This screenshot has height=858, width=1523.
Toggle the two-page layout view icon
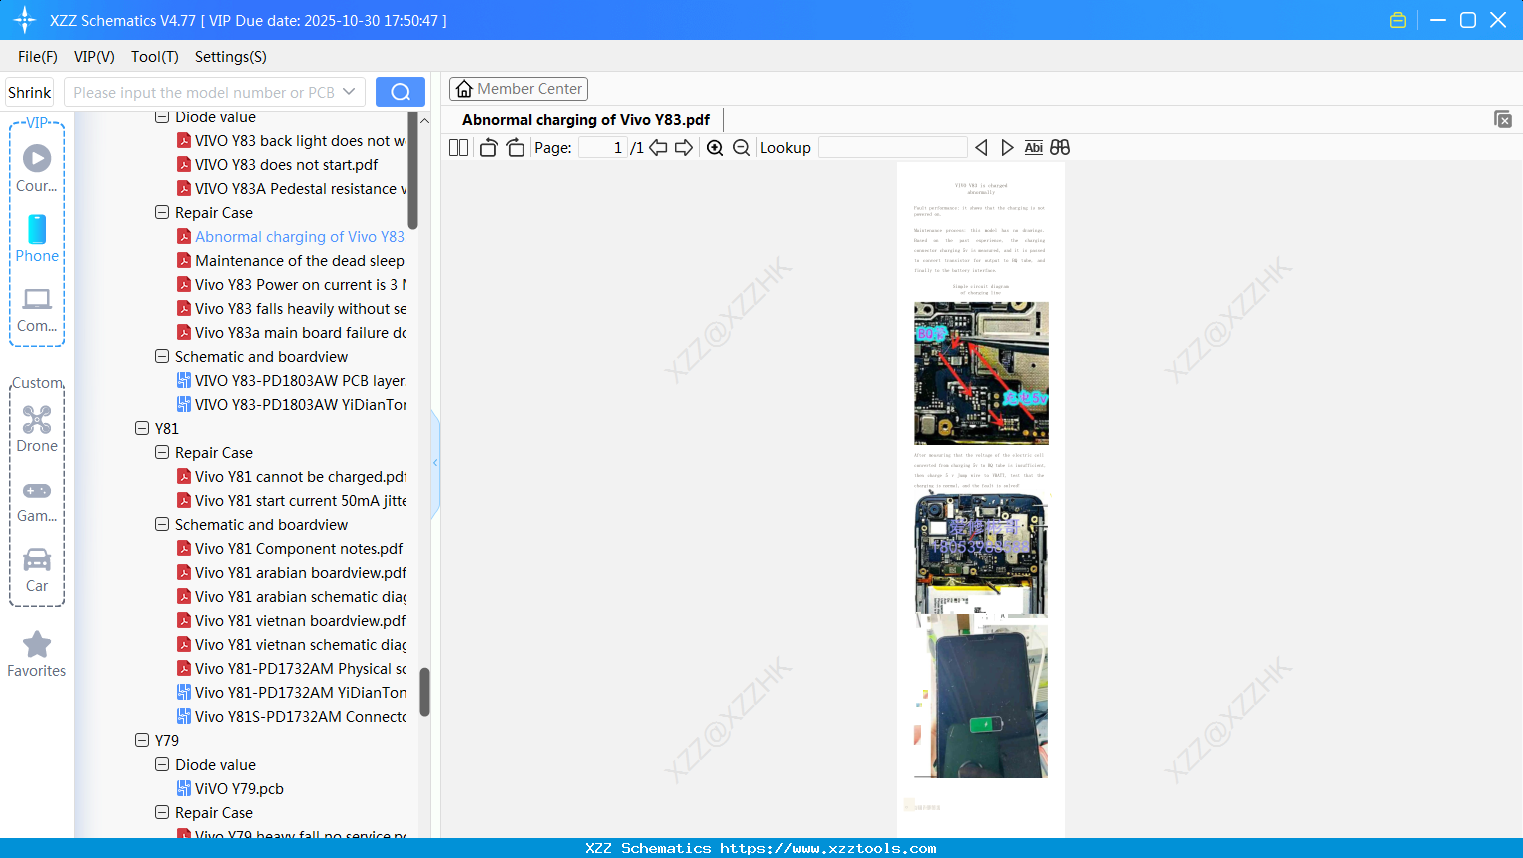pyautogui.click(x=458, y=148)
